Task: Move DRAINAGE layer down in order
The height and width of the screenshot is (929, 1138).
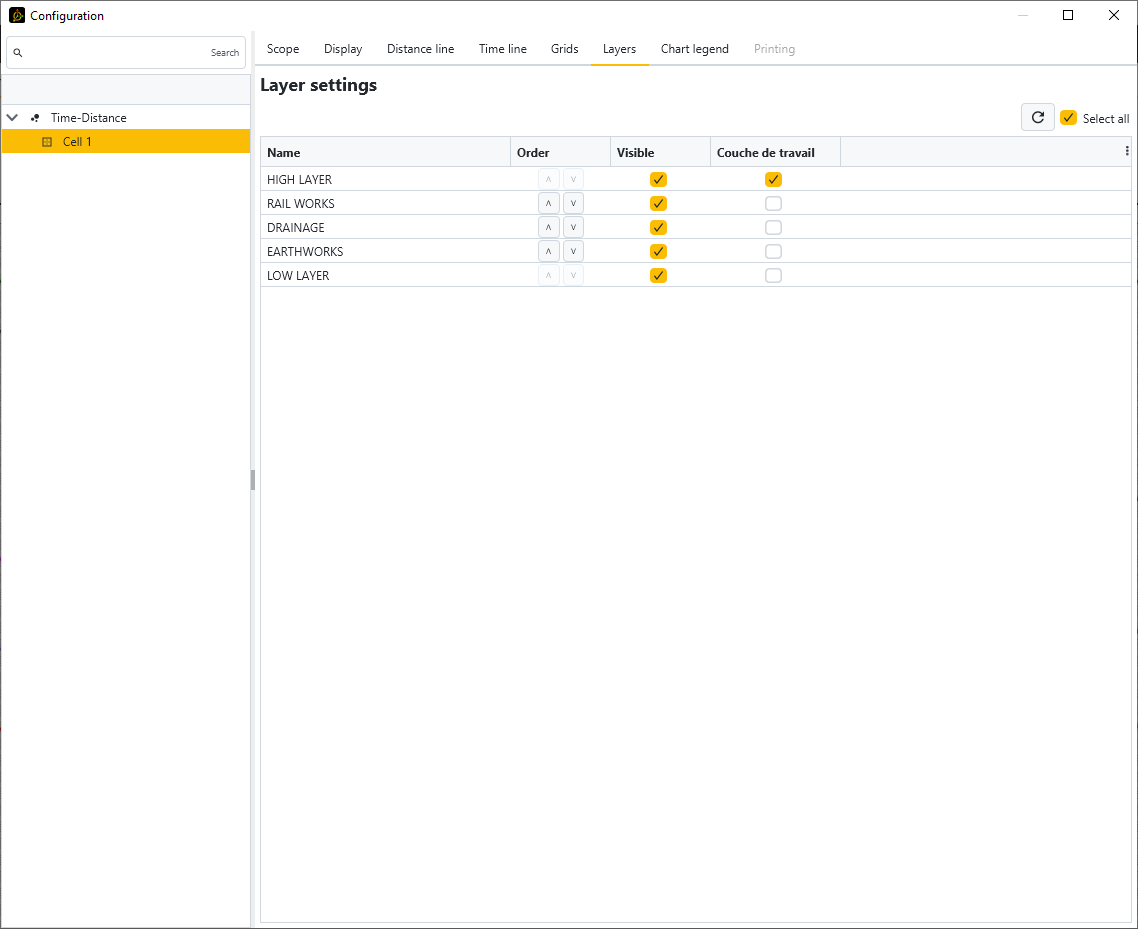Action: [573, 228]
